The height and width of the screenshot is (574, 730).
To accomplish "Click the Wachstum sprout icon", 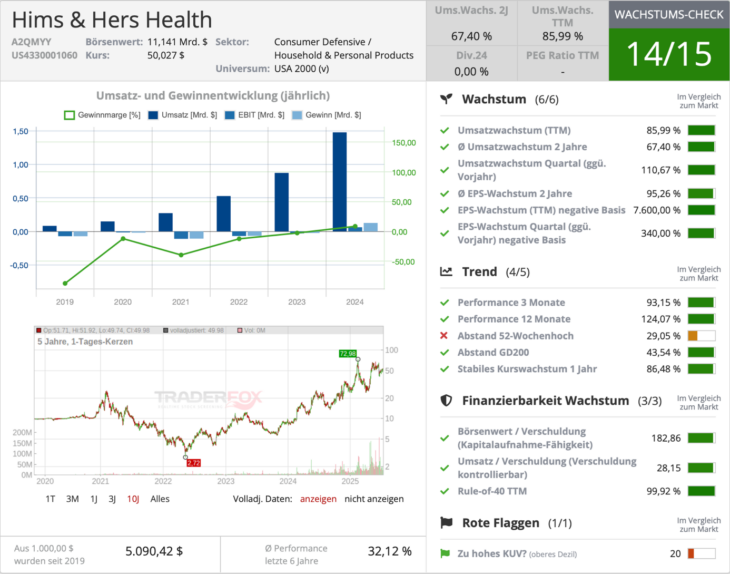I will point(446,99).
